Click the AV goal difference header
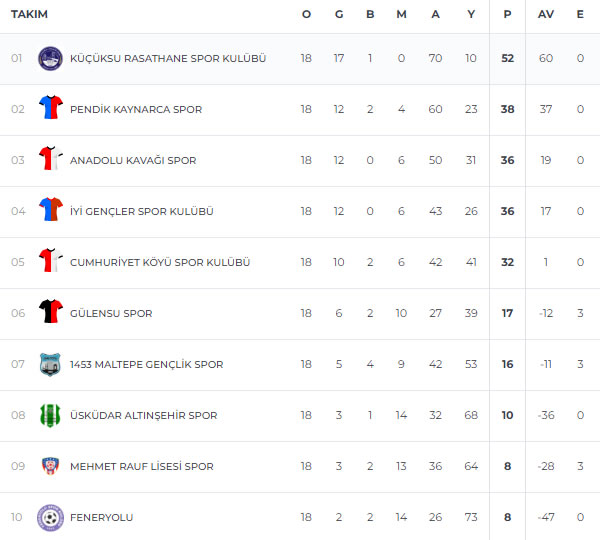The image size is (600, 540). tap(546, 14)
